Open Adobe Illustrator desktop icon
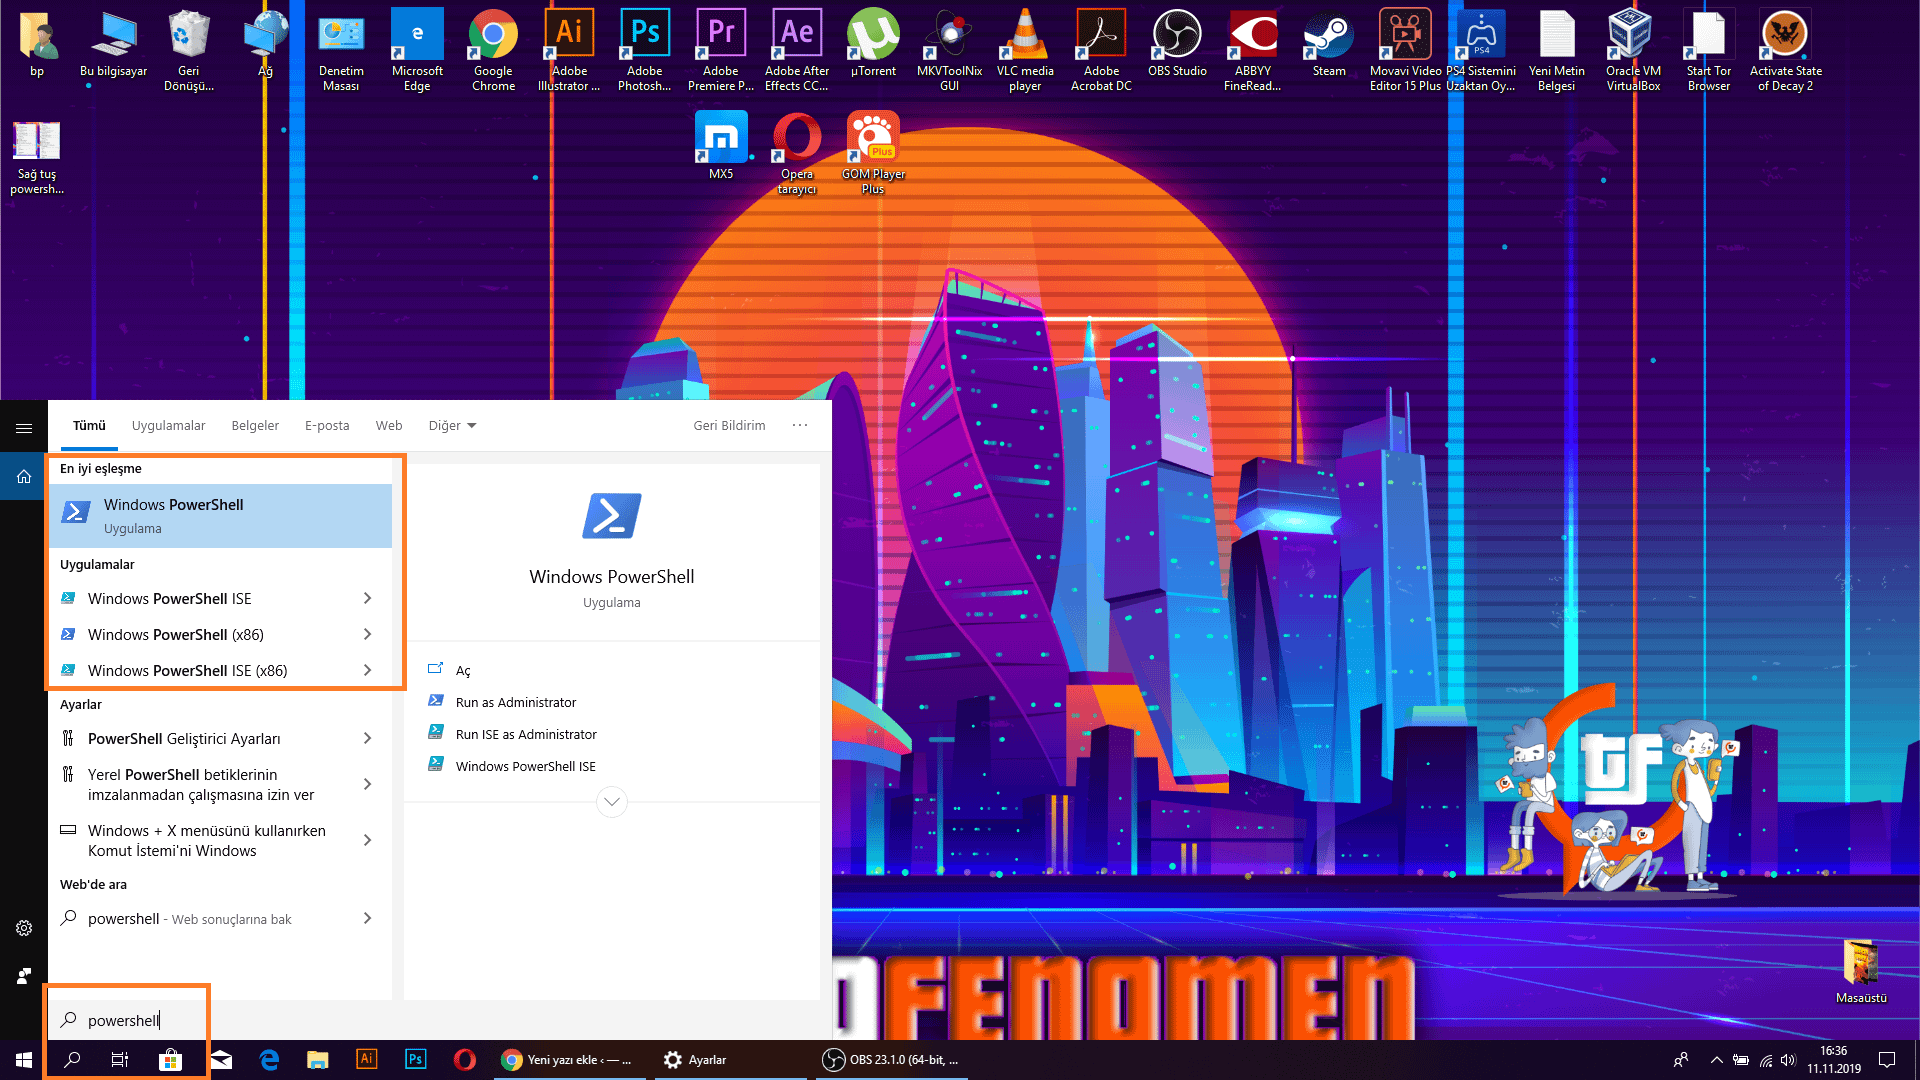Image resolution: width=1920 pixels, height=1080 pixels. [569, 50]
